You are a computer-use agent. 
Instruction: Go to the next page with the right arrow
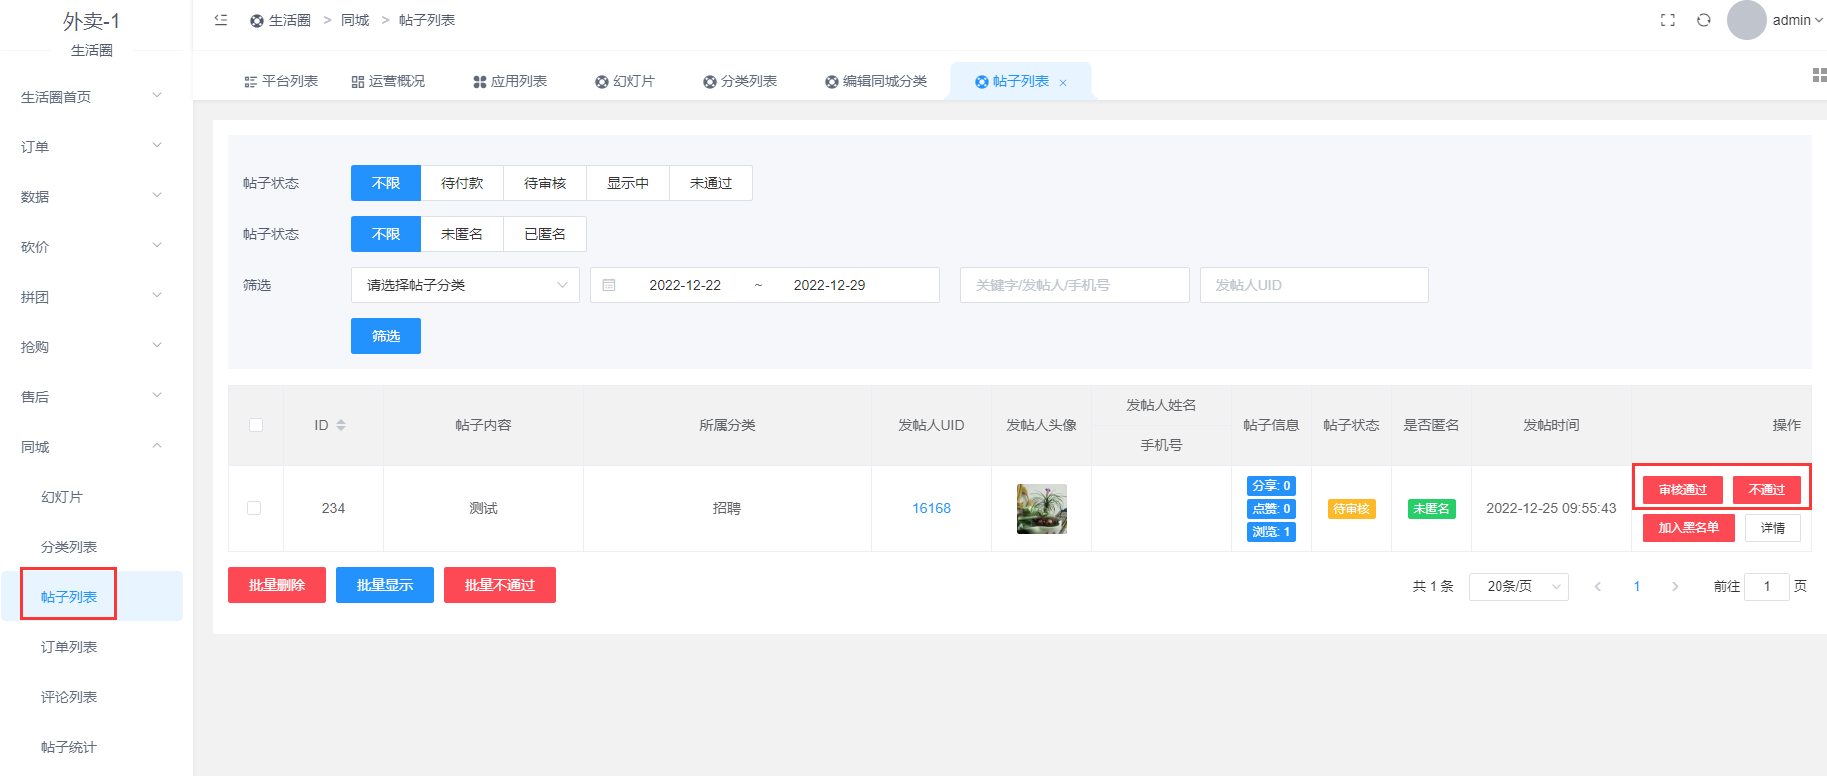(1675, 586)
